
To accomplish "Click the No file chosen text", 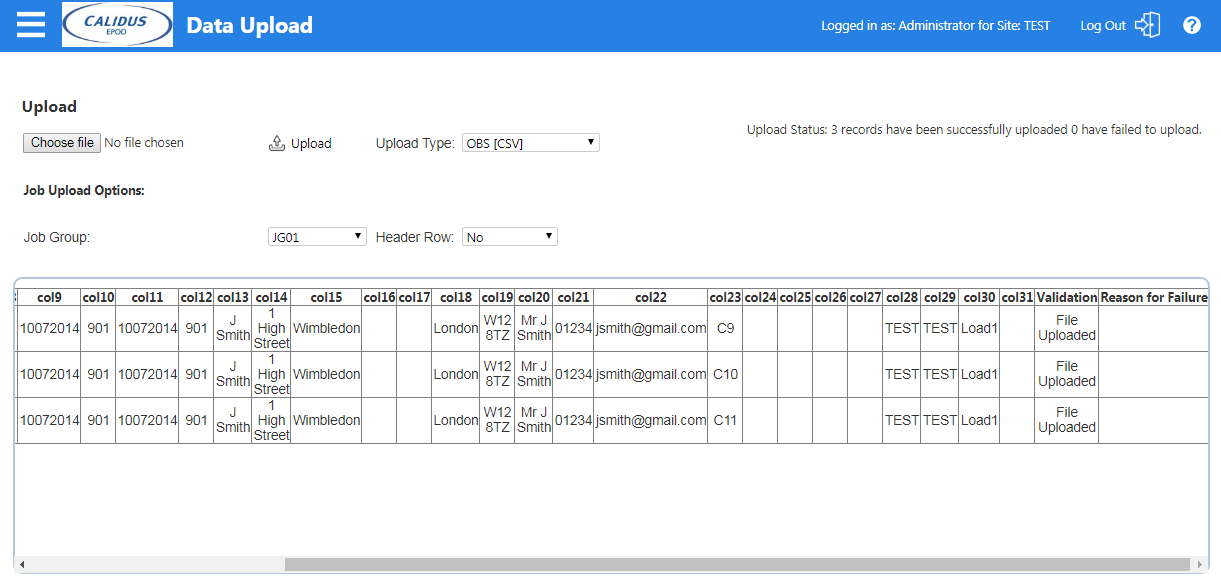I will (x=144, y=143).
